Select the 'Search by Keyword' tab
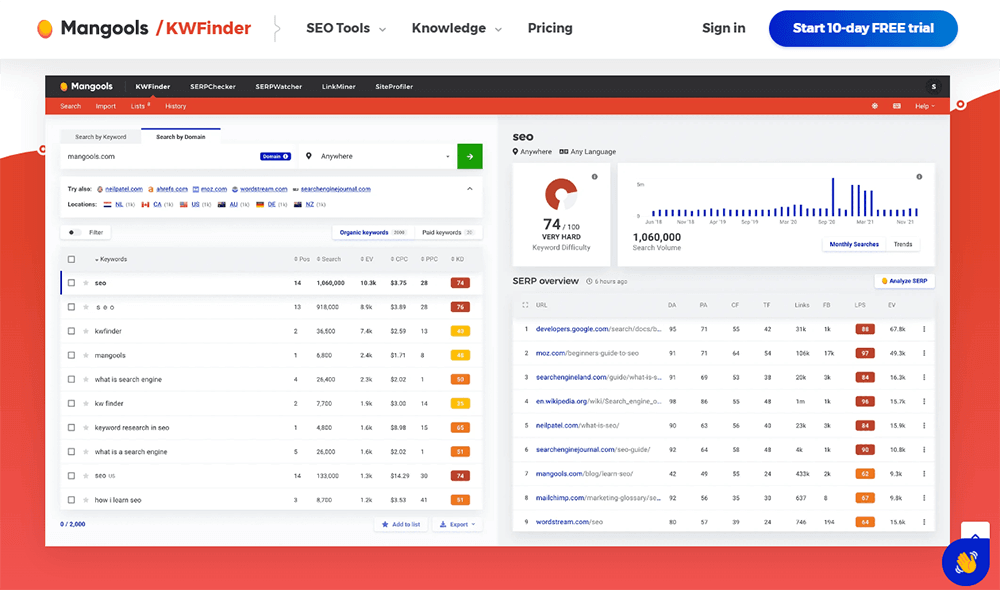The height and width of the screenshot is (590, 1000). 101,136
